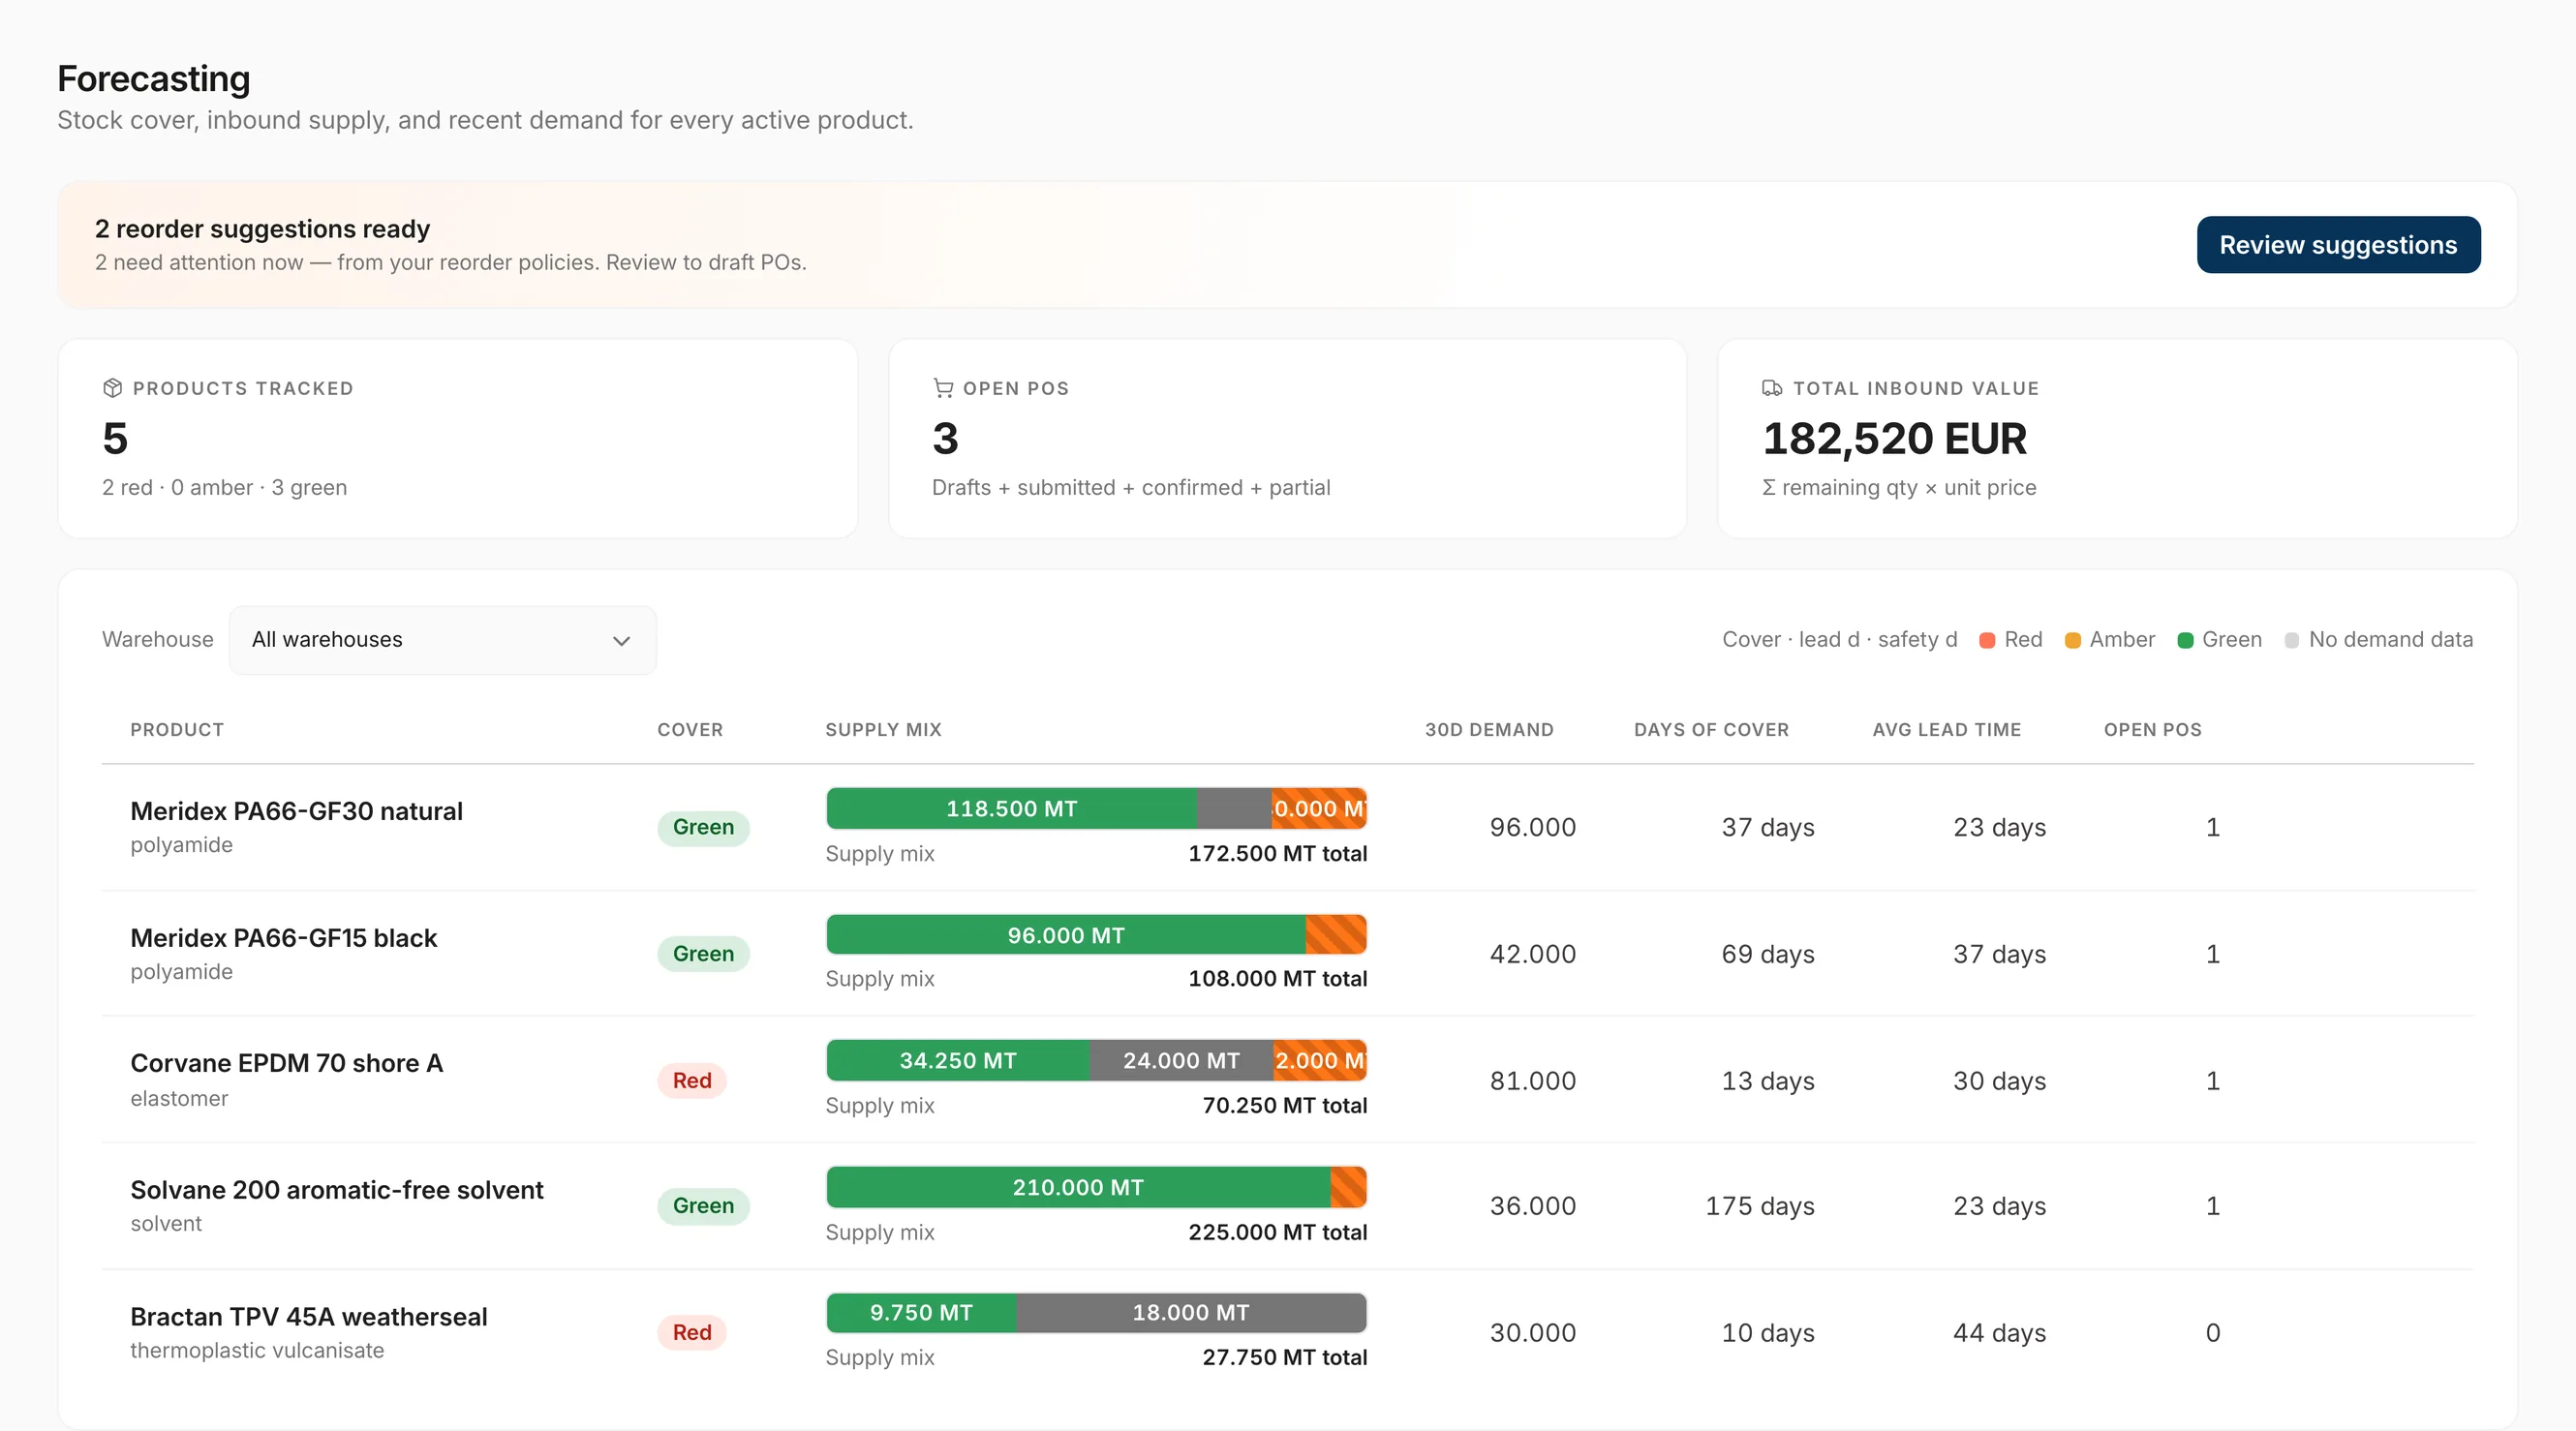Click the Products Tracked cube icon
Screen dimensions: 2576x1431
(112, 388)
